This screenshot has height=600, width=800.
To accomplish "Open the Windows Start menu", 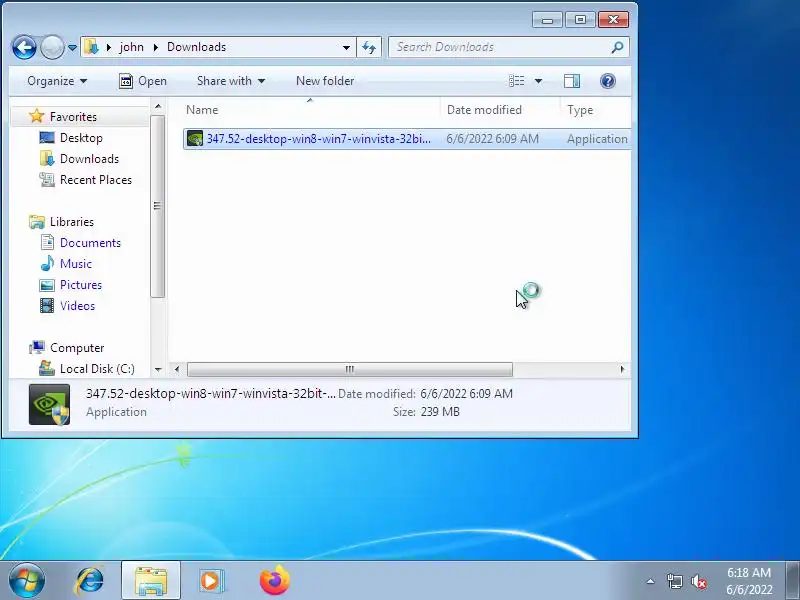I will tap(27, 580).
